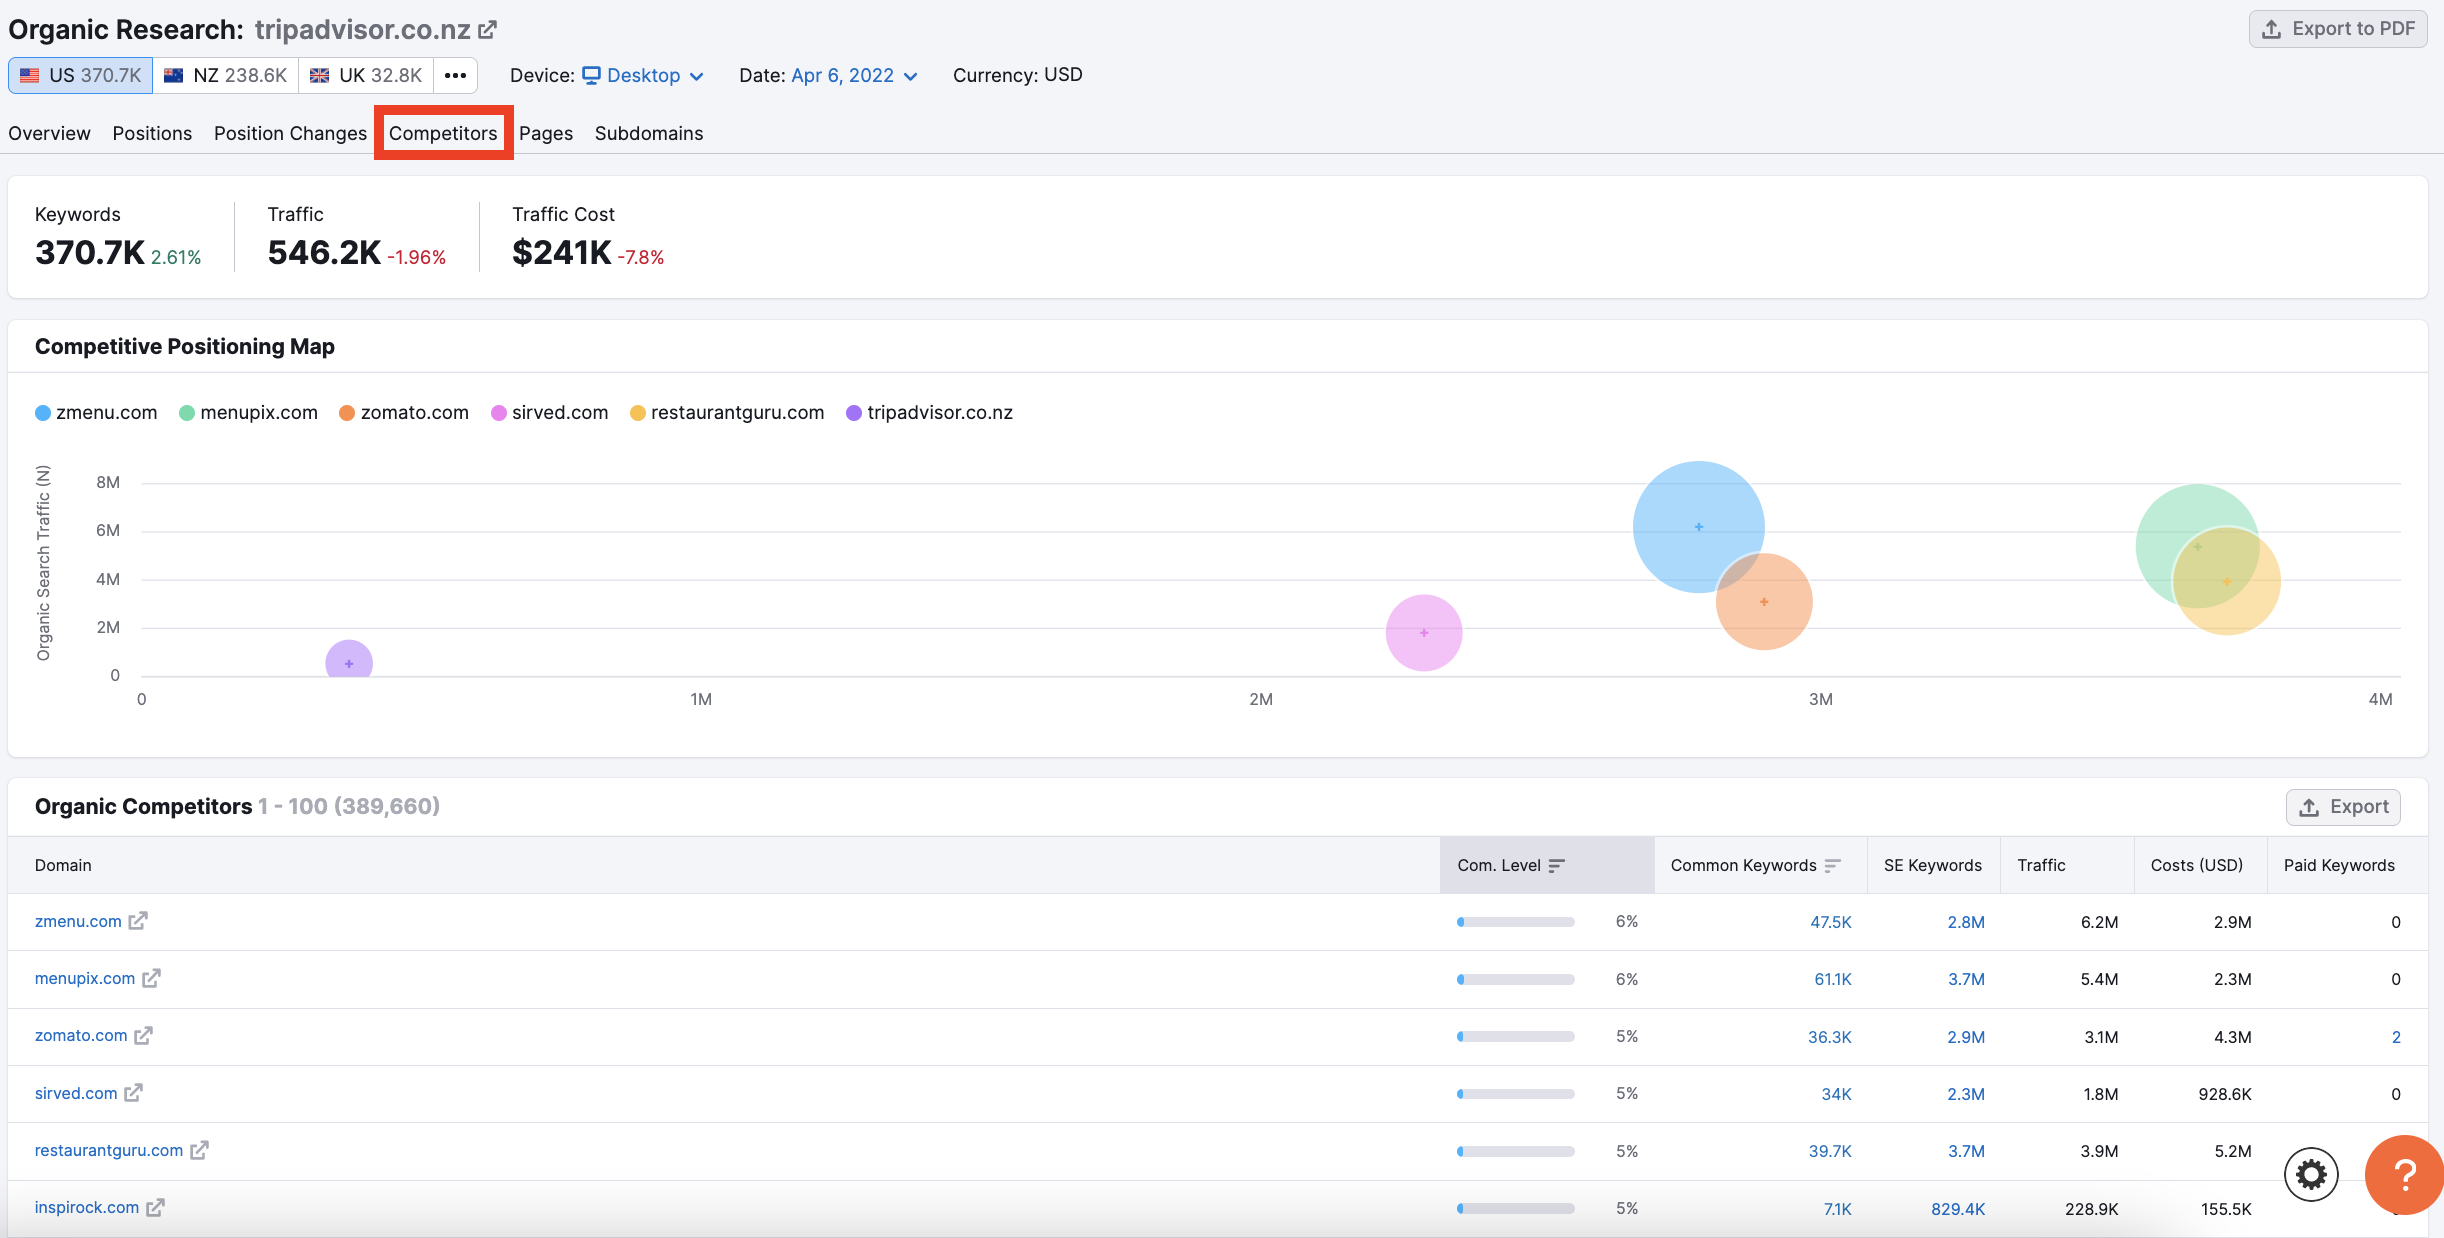Open 61.1K common keywords for menupix.com
This screenshot has width=2444, height=1238.
(1833, 979)
